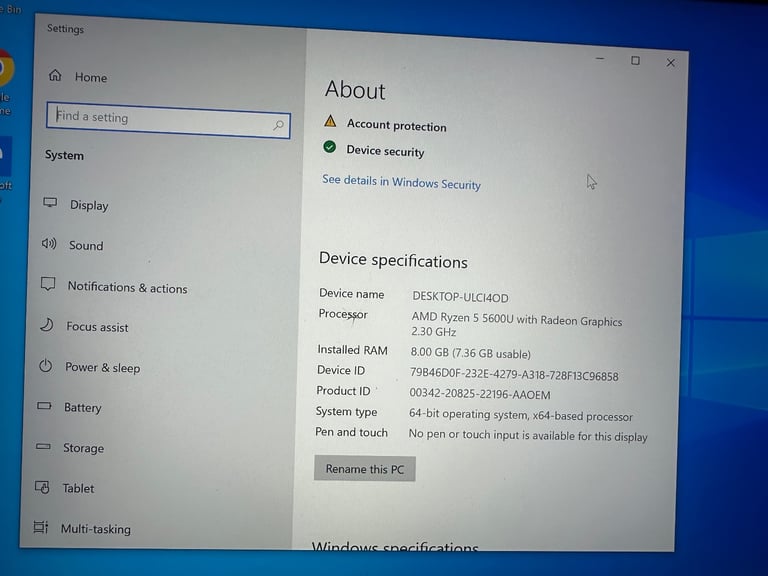Select Device ID 79B46D0F value

pyautogui.click(x=514, y=375)
